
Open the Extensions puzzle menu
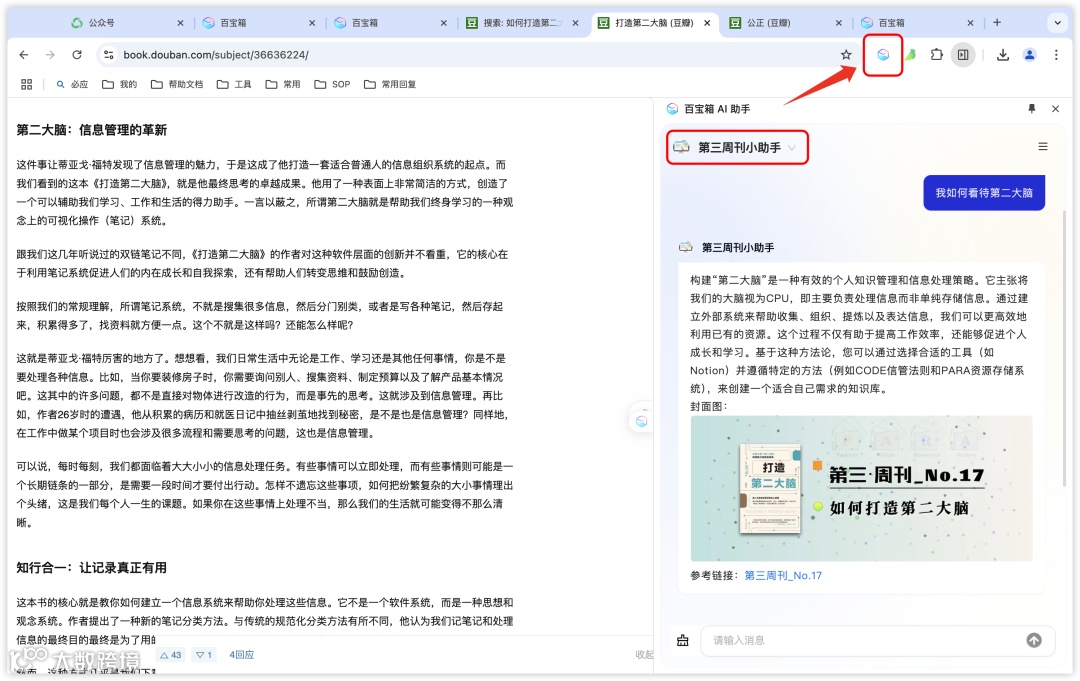click(x=937, y=54)
